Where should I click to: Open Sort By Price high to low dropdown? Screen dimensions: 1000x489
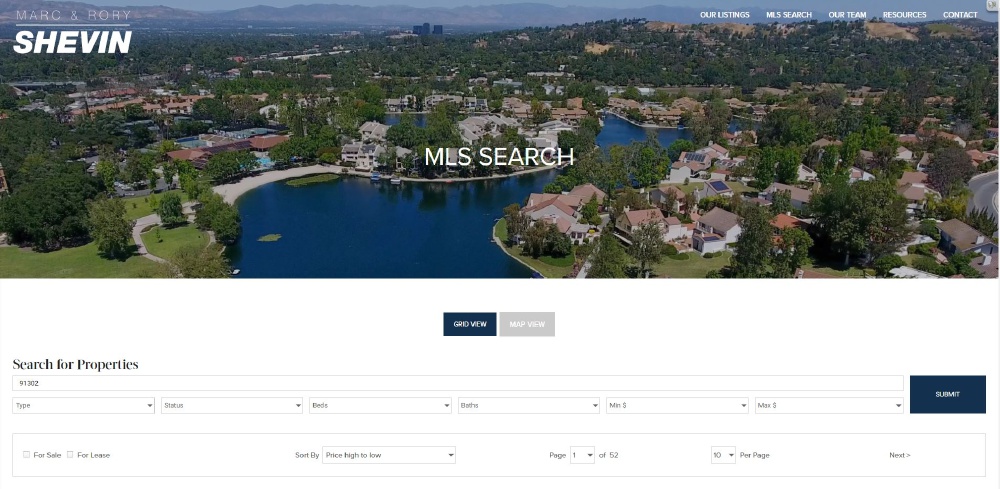click(x=389, y=455)
